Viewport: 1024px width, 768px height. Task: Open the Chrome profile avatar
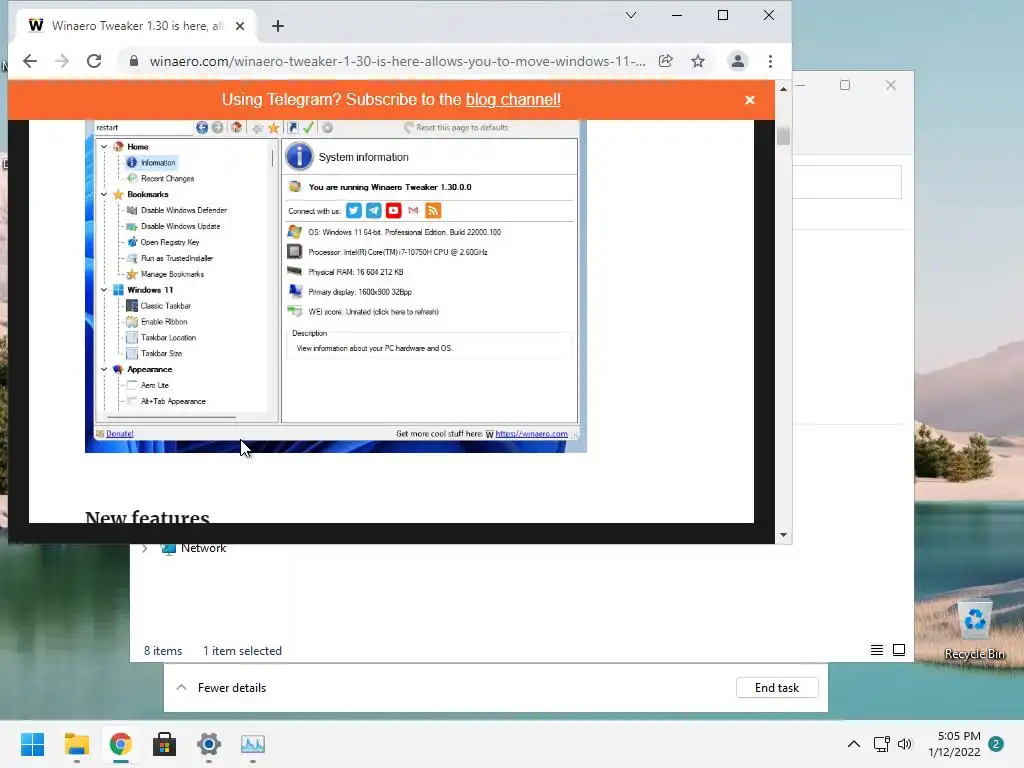tap(737, 61)
